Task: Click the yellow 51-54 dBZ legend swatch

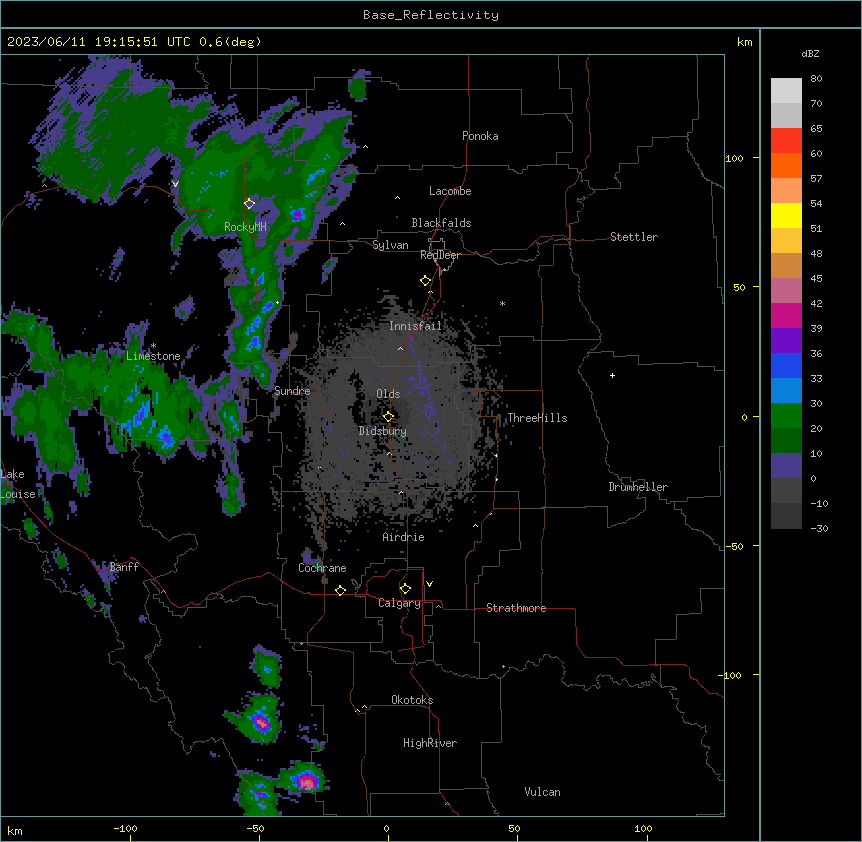Action: [x=786, y=215]
